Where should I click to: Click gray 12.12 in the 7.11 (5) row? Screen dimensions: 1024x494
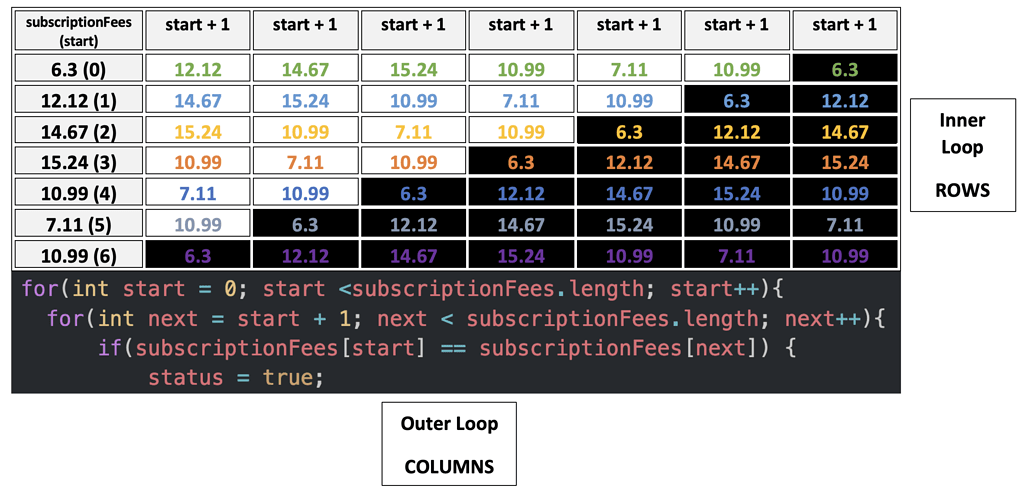tap(413, 223)
